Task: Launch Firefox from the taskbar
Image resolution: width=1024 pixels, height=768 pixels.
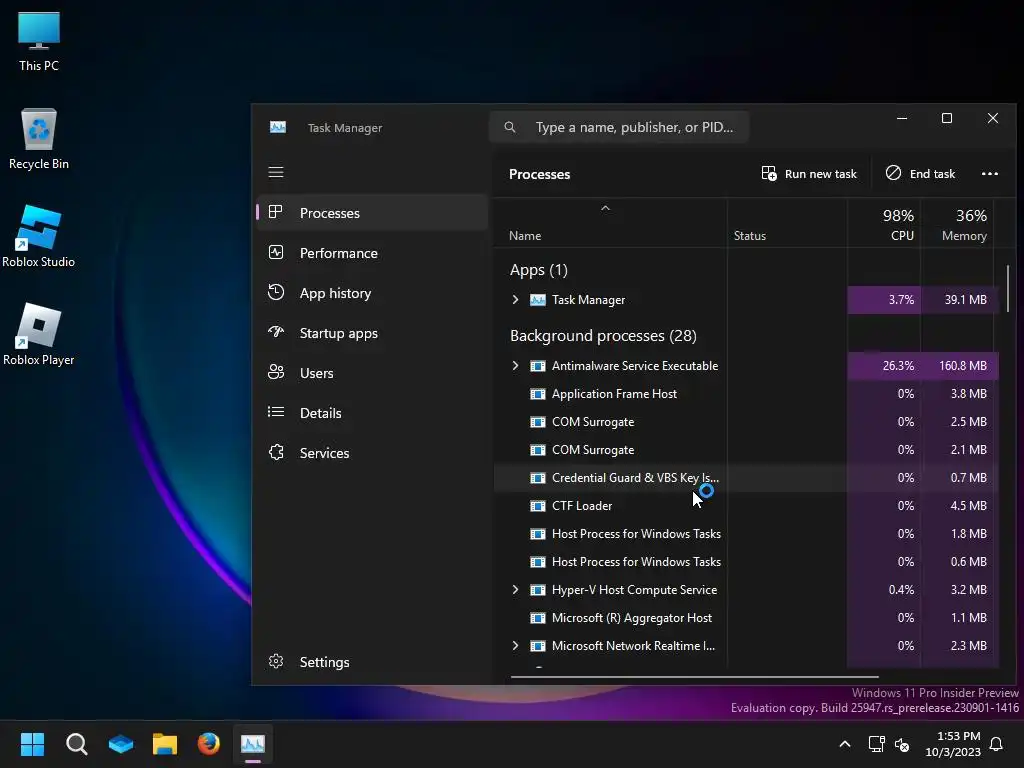Action: [208, 744]
